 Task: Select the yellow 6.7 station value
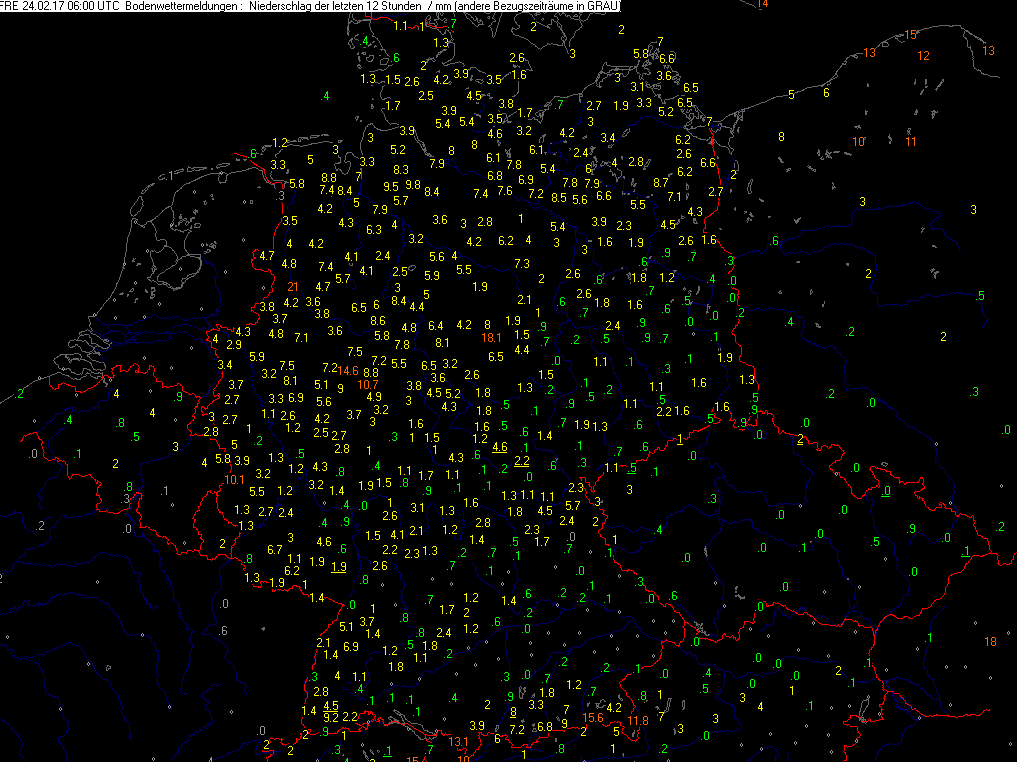click(x=274, y=550)
